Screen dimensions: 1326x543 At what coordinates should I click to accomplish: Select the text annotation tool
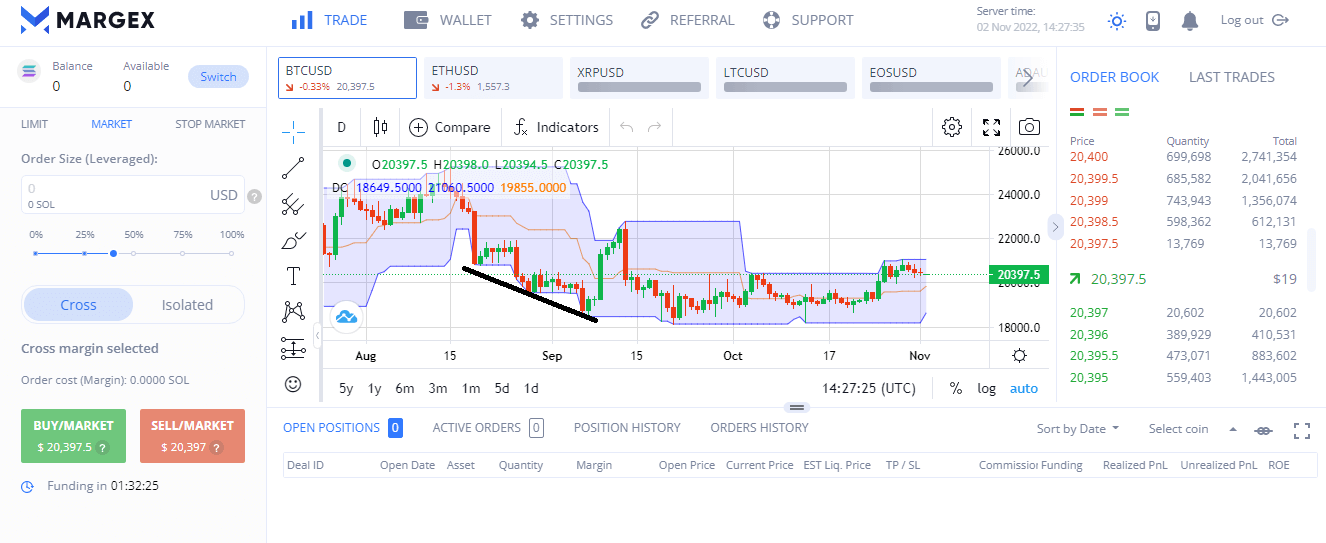click(x=293, y=276)
